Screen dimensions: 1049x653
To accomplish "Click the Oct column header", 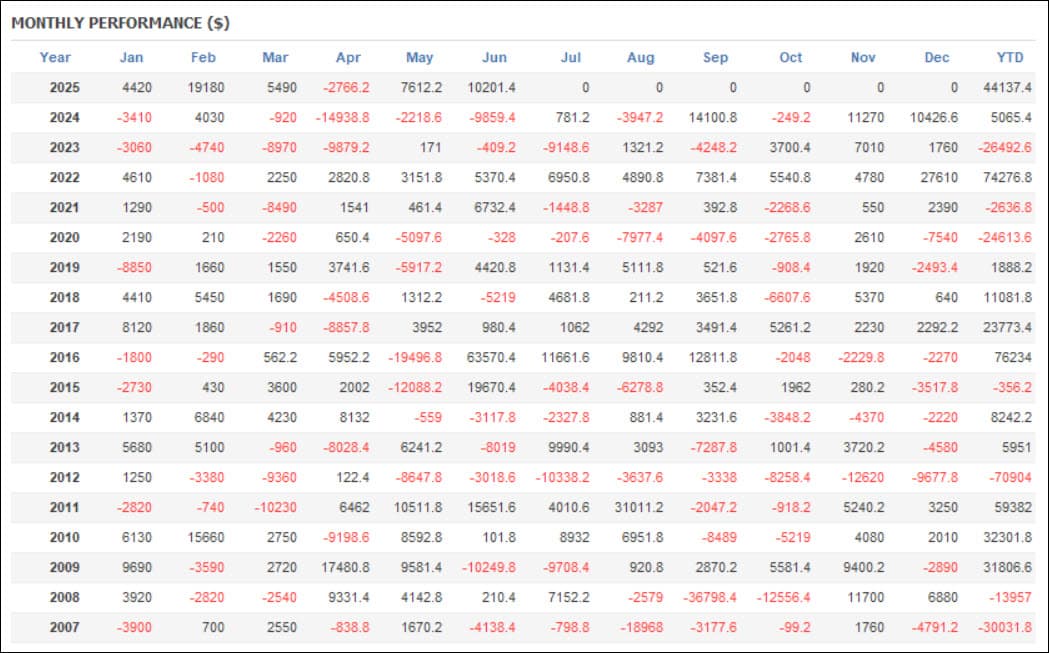I will [x=791, y=58].
